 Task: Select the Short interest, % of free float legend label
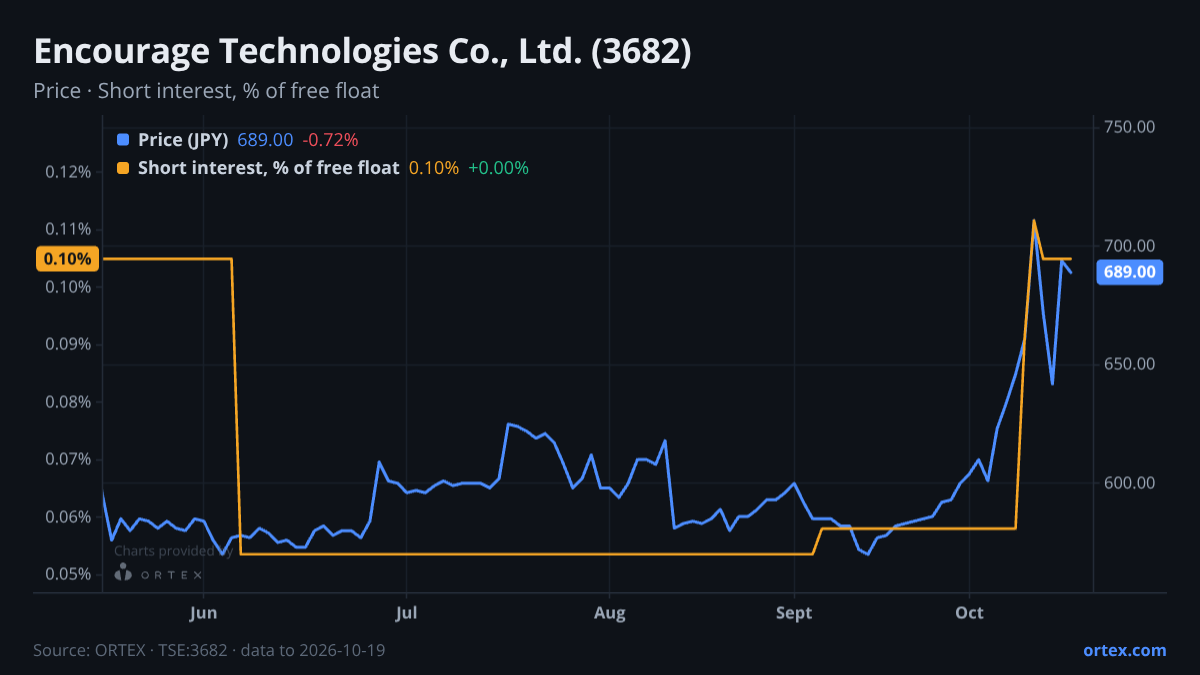(x=268, y=168)
